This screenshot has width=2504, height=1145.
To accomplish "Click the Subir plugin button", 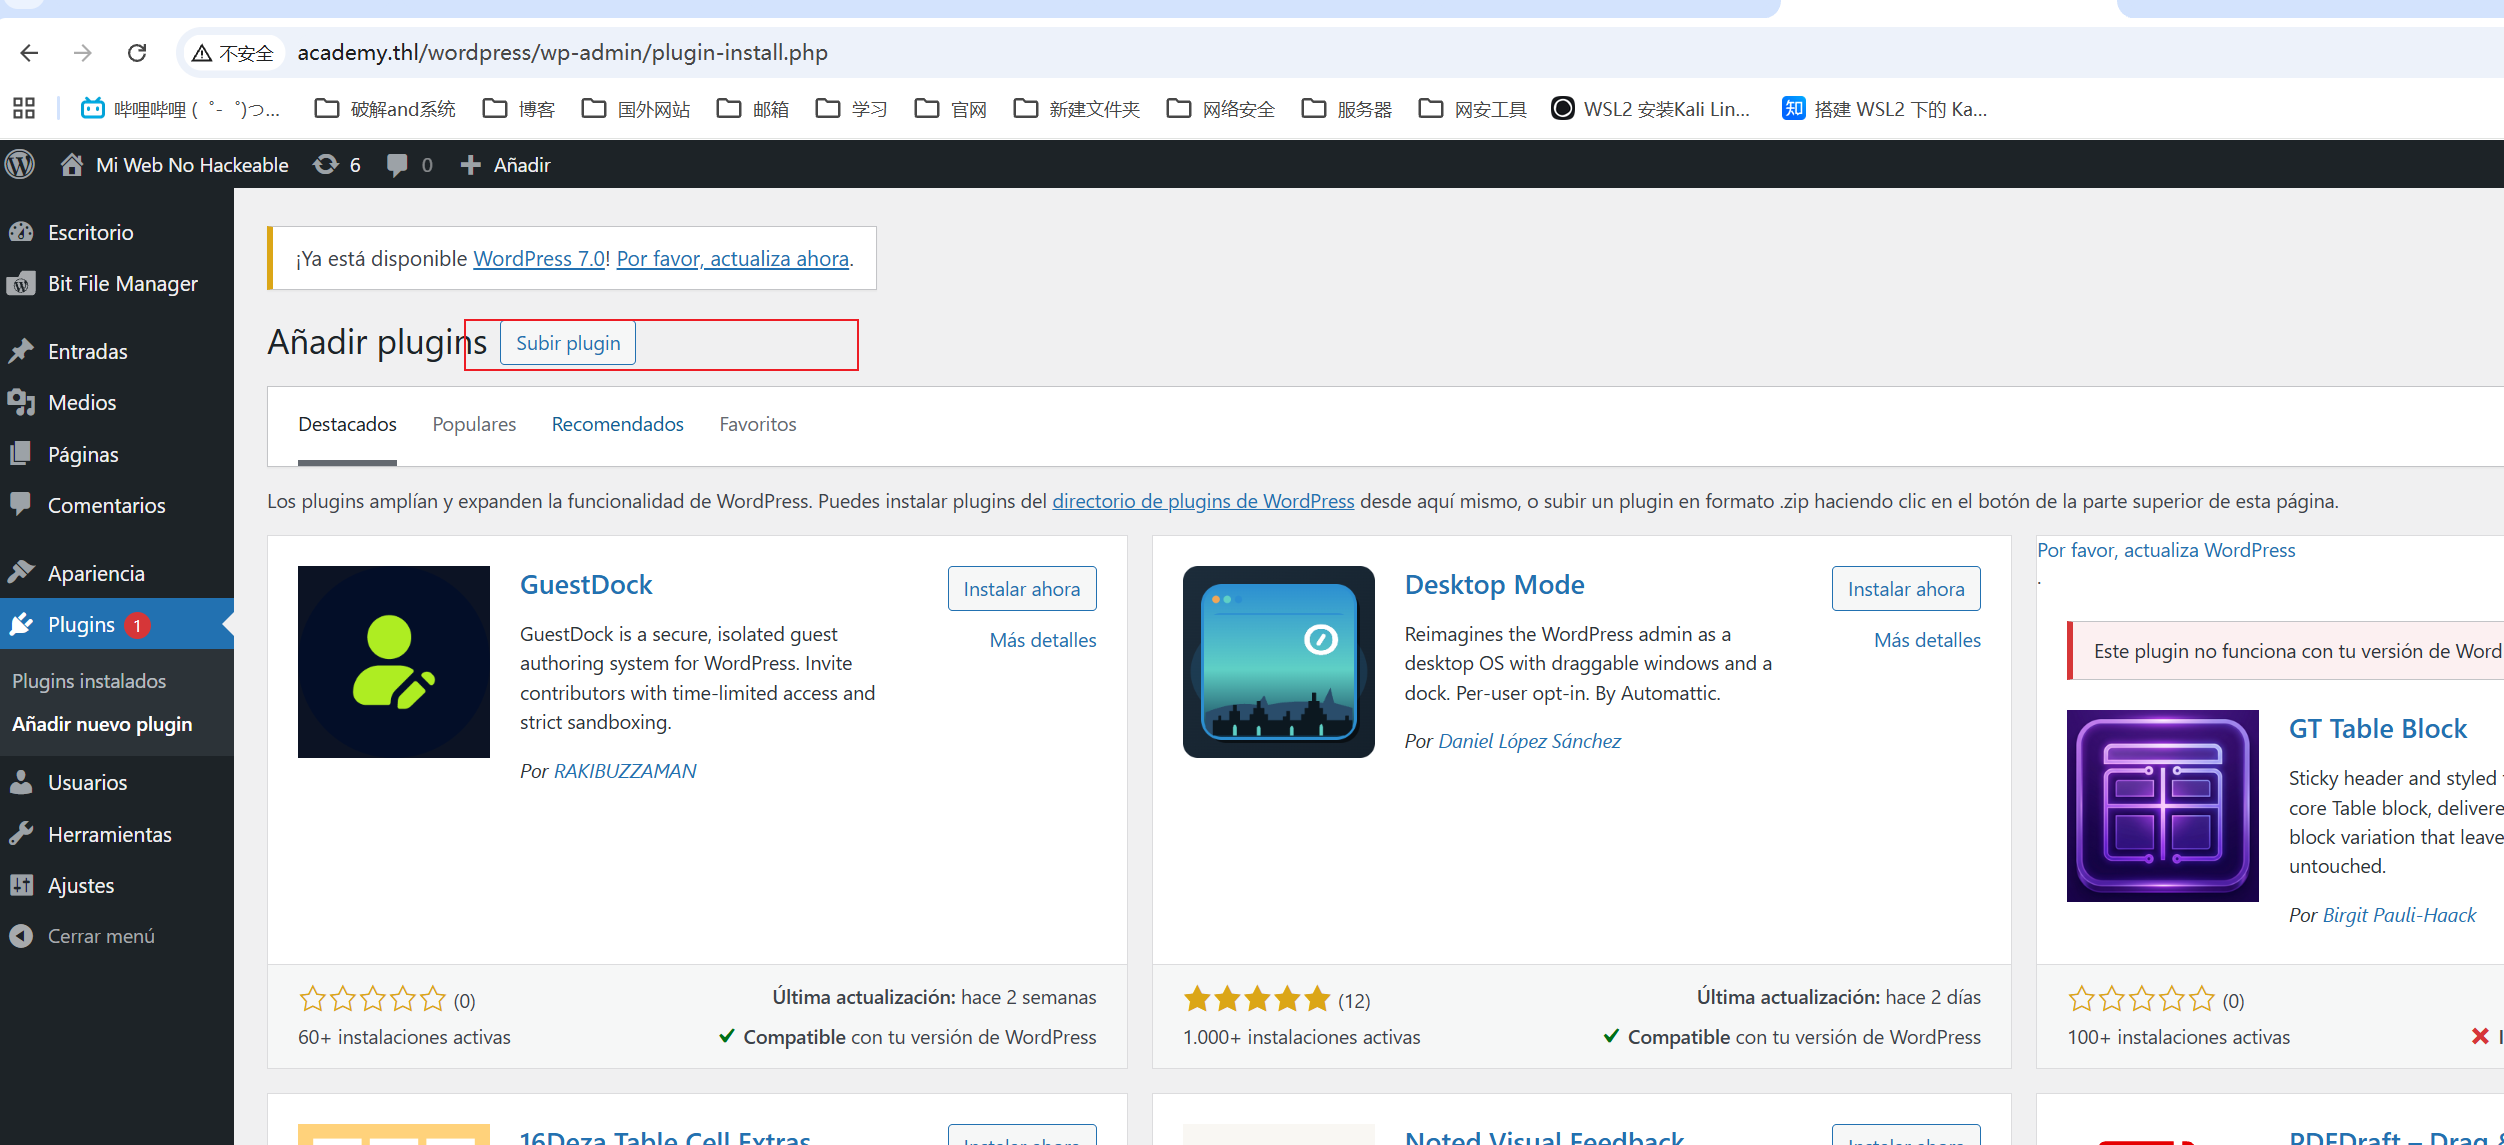I will (568, 343).
